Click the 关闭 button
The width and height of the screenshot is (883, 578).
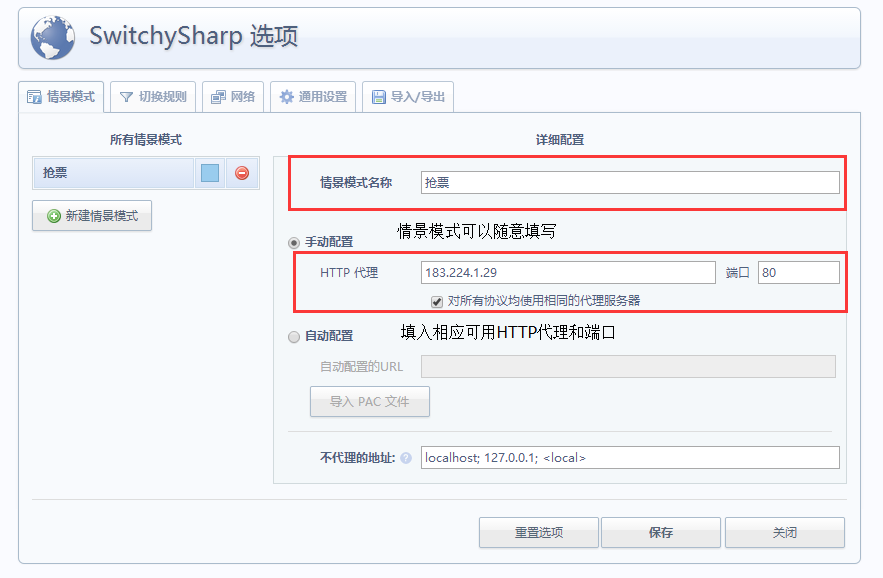(785, 532)
